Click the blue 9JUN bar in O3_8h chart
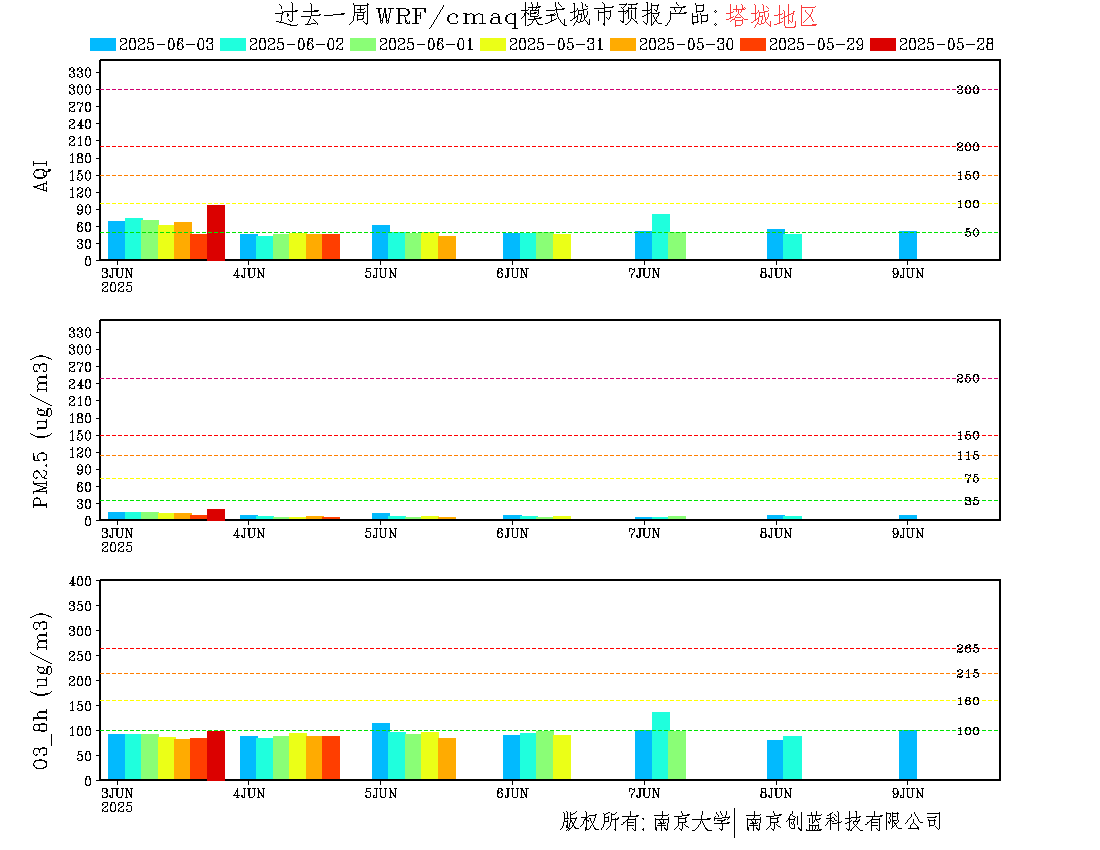This screenshot has width=1100, height=850. [908, 755]
